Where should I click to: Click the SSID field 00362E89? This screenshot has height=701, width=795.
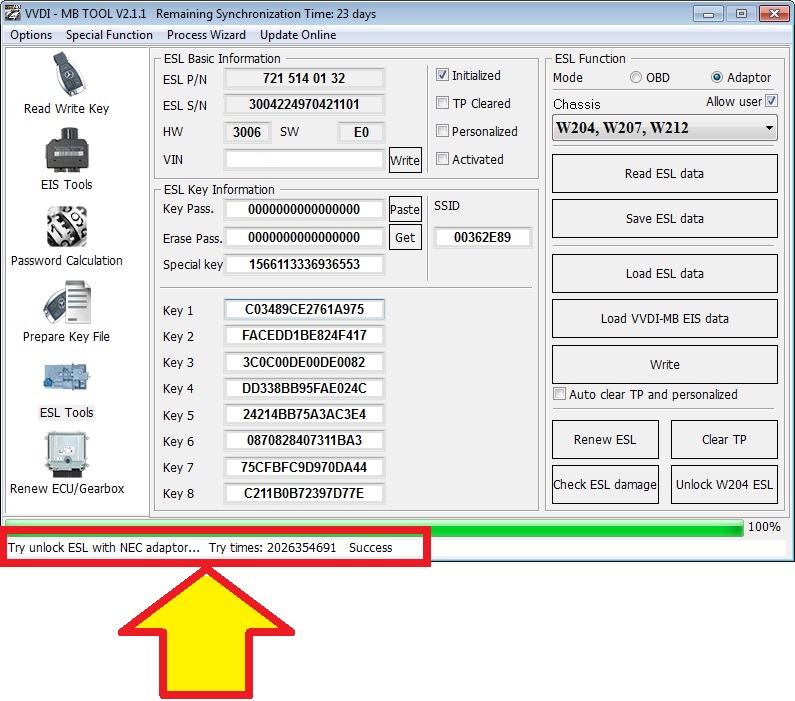point(482,237)
